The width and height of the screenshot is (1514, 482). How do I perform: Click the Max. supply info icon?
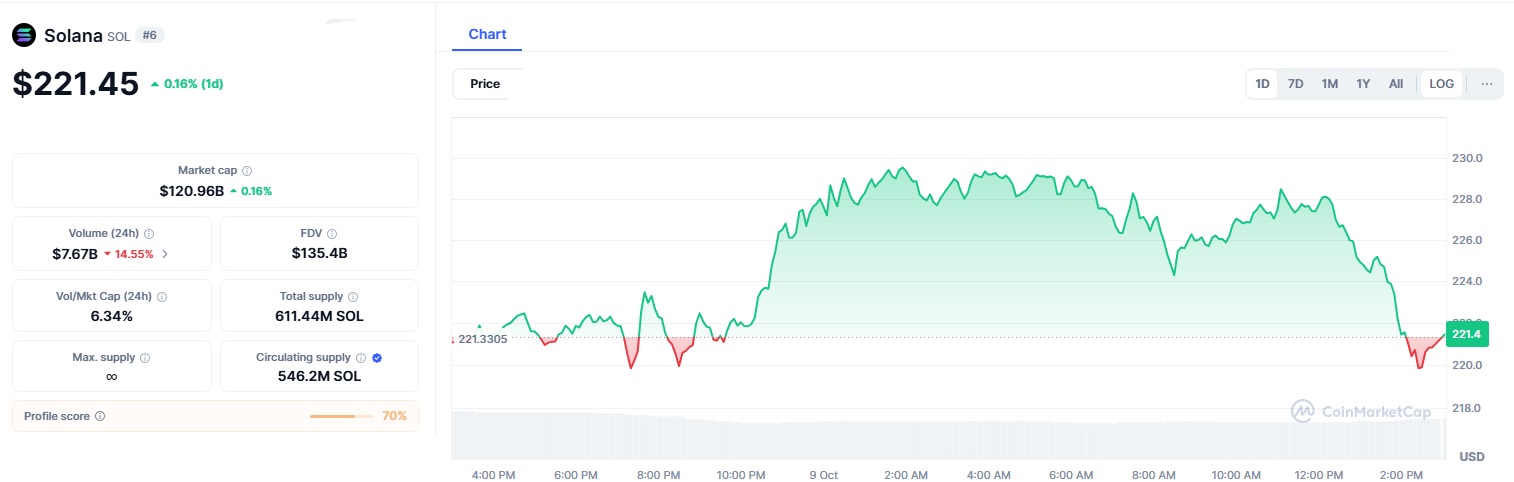point(144,358)
